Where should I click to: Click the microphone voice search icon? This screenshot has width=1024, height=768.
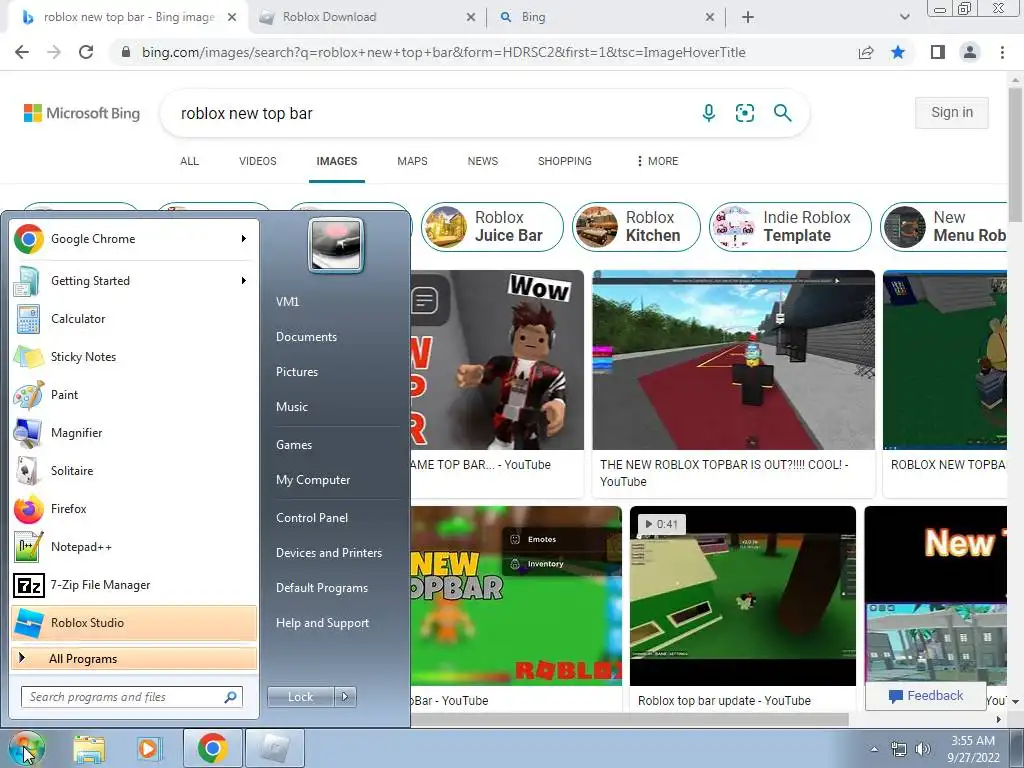(x=709, y=113)
